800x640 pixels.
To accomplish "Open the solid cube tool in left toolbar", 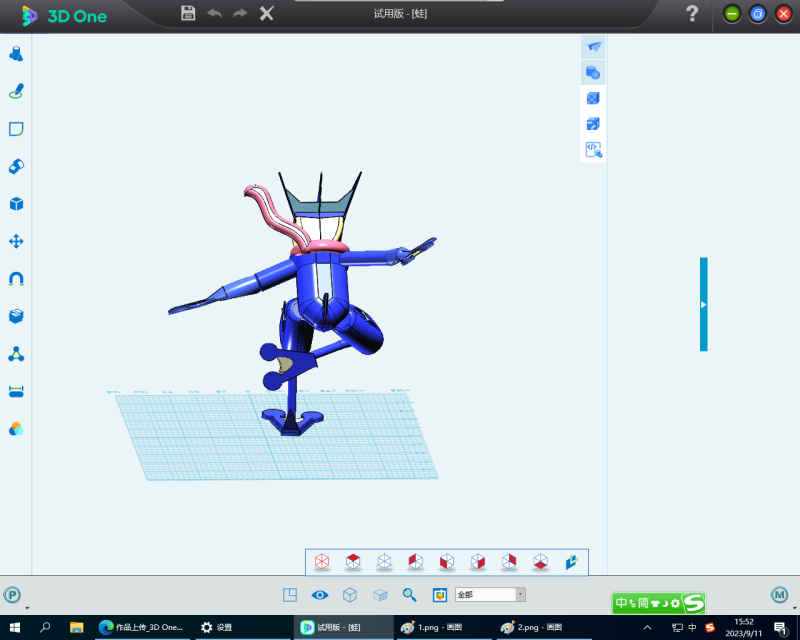I will coord(16,204).
